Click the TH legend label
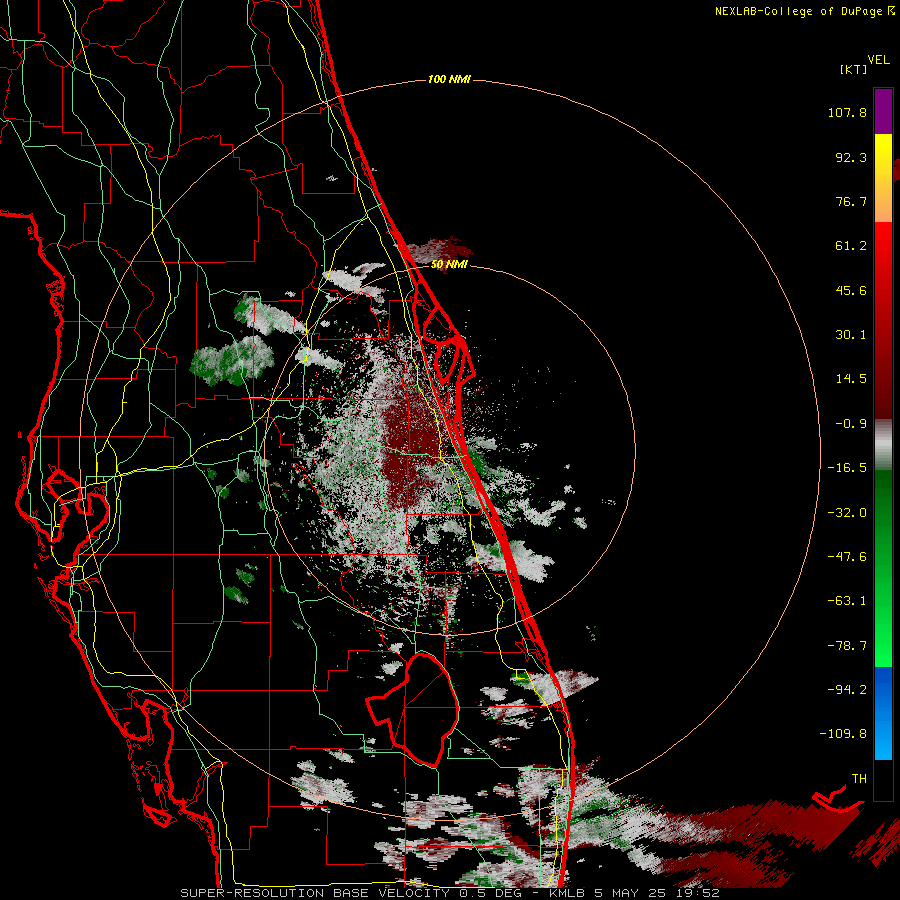Image resolution: width=900 pixels, height=900 pixels. point(859,779)
